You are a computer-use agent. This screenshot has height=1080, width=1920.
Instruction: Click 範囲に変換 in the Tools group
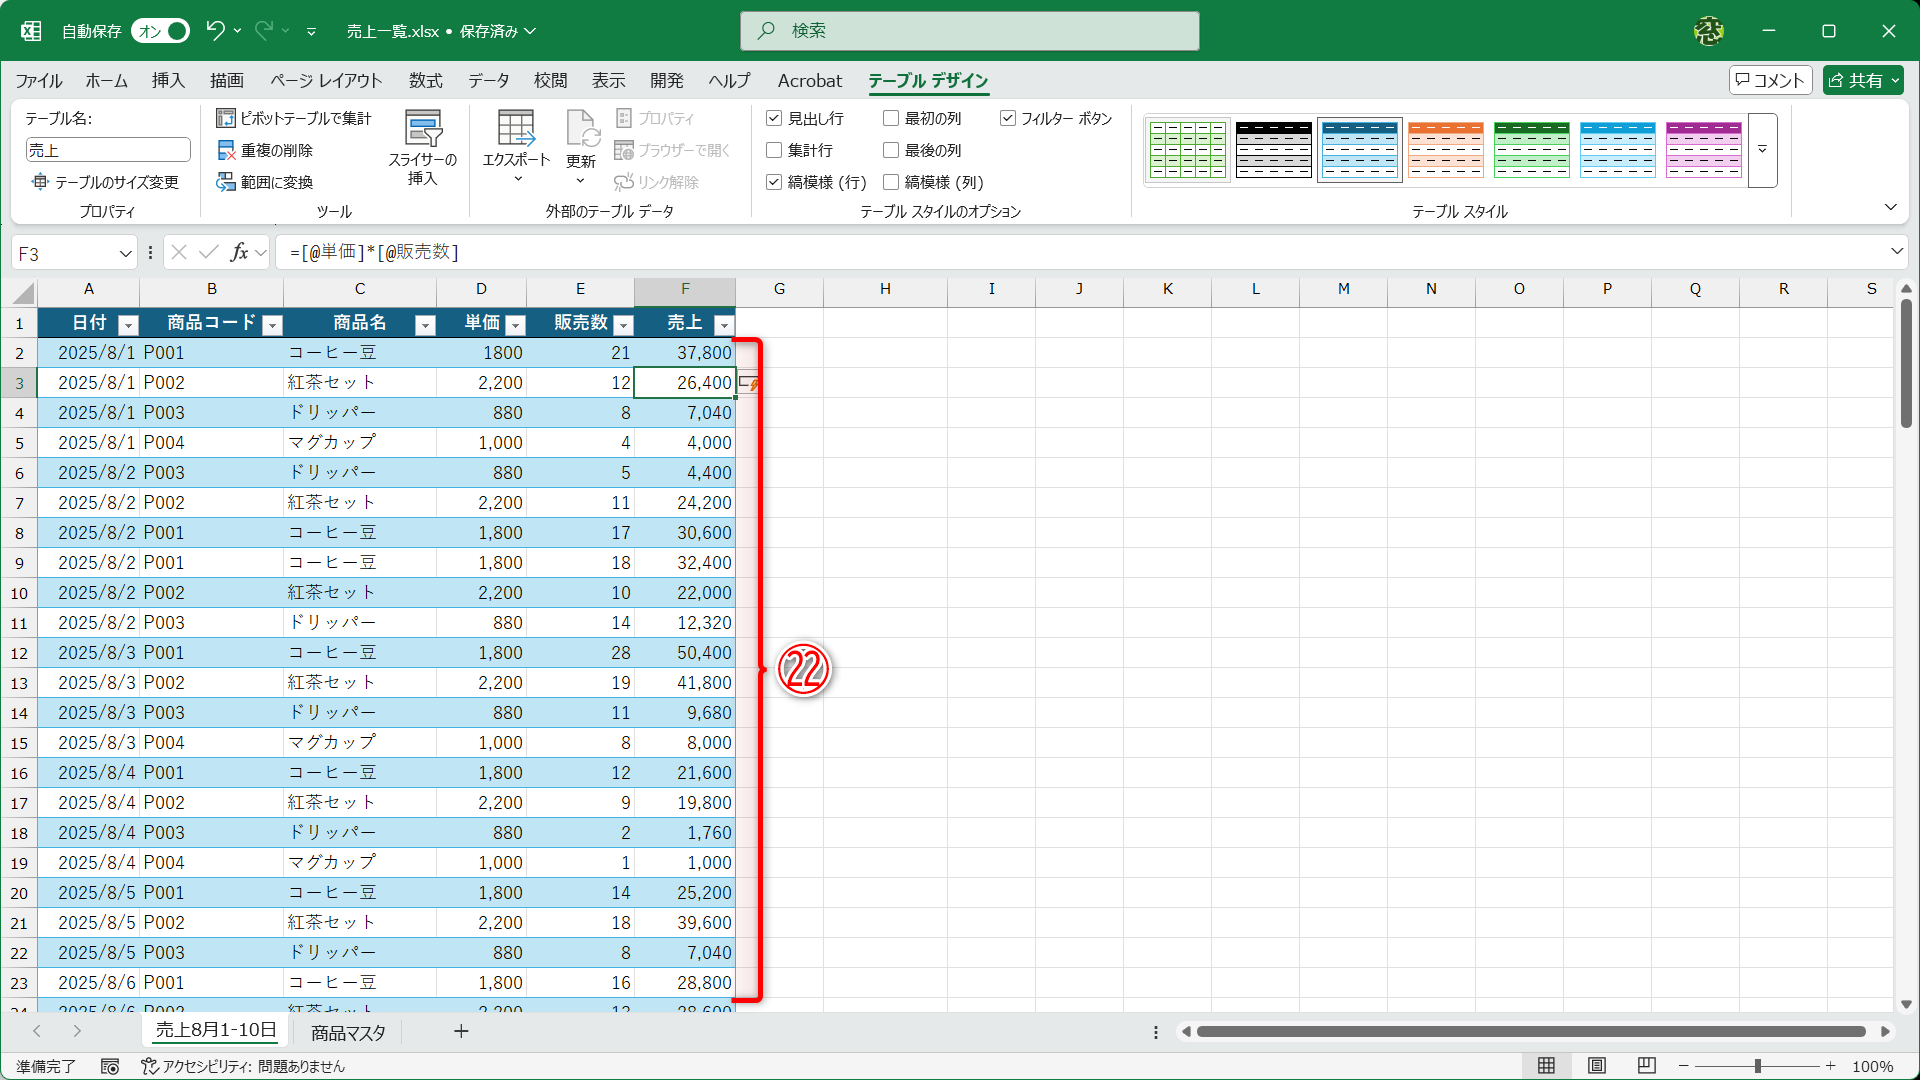click(276, 181)
